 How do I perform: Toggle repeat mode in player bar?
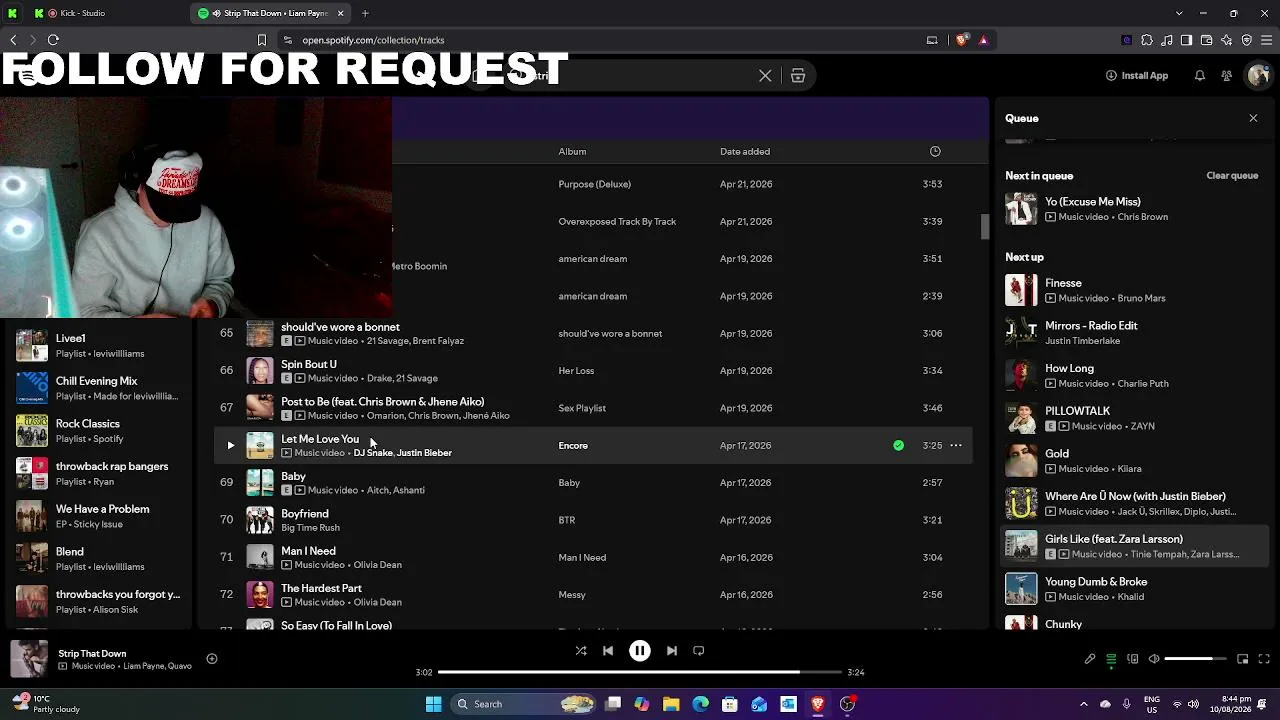point(699,651)
